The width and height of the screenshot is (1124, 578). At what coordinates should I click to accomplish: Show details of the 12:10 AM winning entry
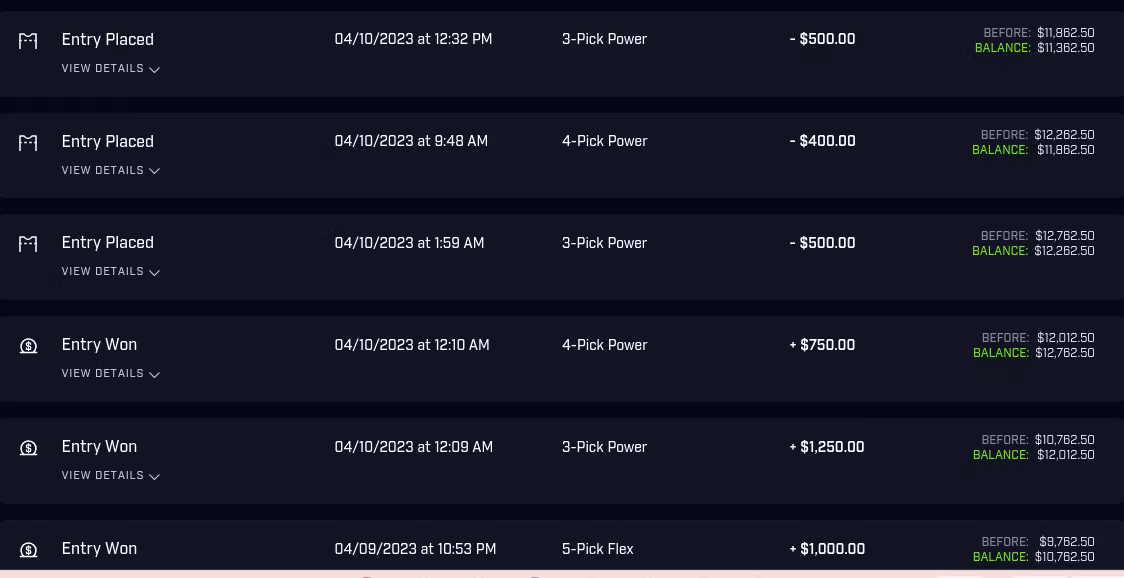pos(110,374)
